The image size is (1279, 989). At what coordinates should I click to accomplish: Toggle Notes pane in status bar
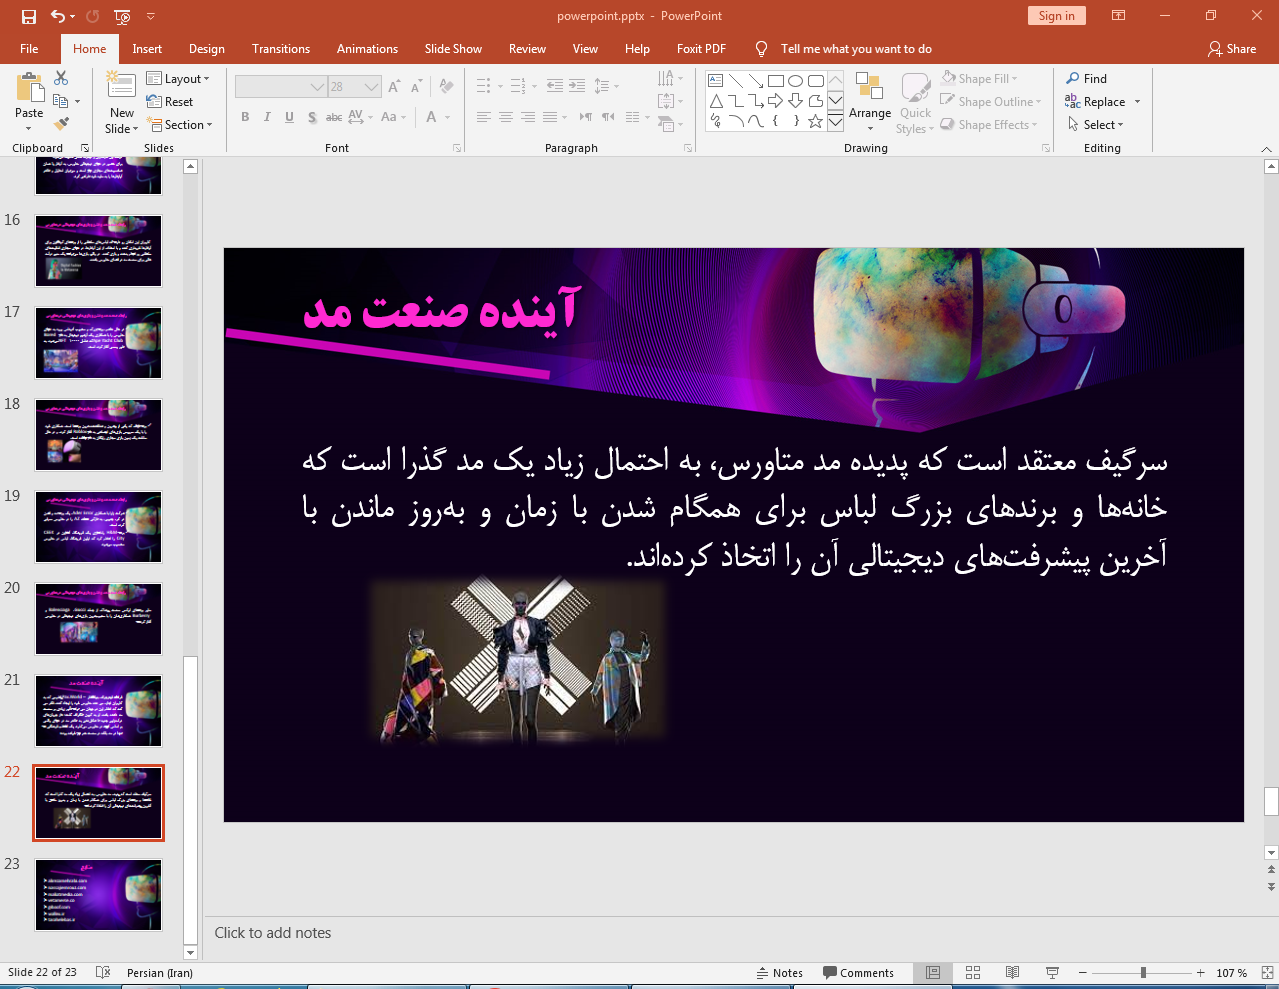(779, 973)
